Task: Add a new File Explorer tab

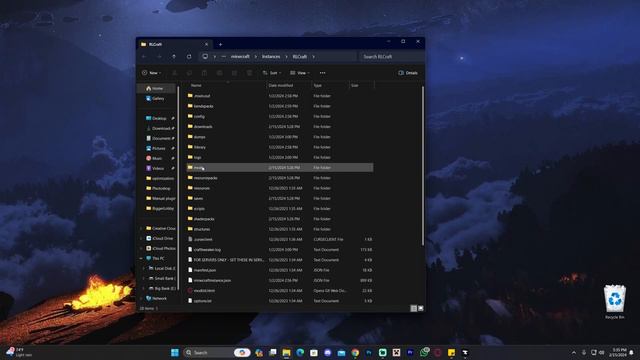Action: pyautogui.click(x=220, y=44)
